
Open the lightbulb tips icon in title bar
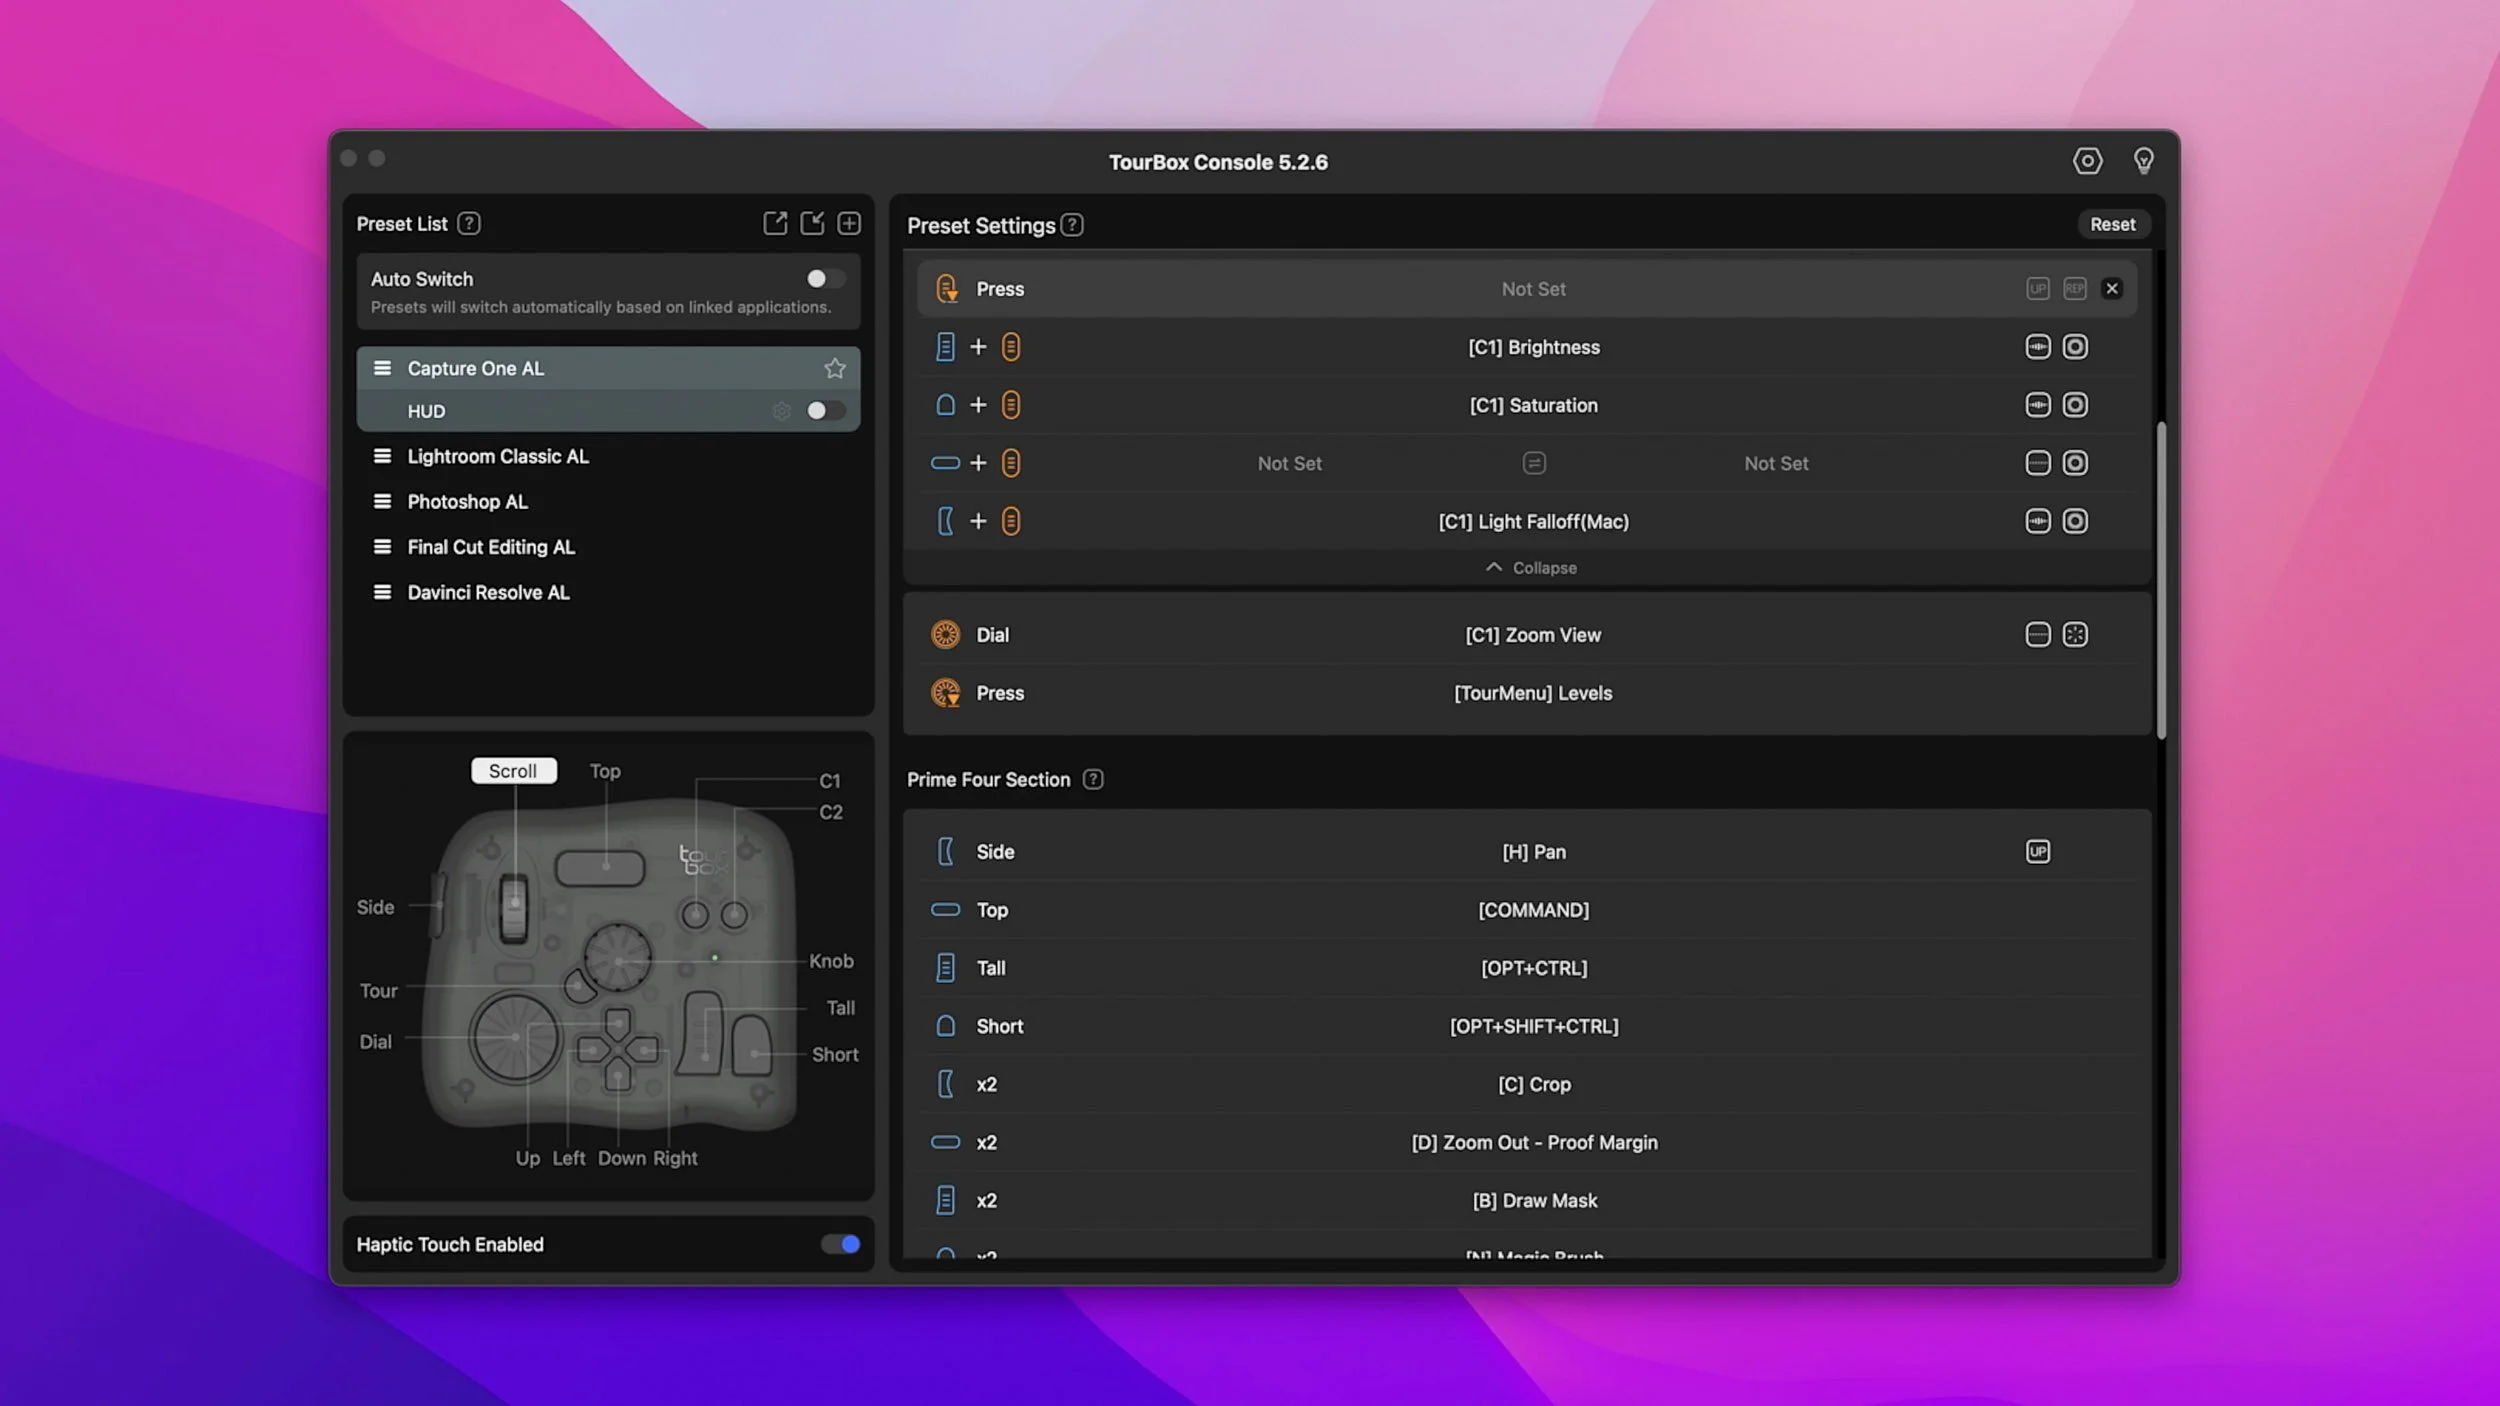(x=2143, y=161)
